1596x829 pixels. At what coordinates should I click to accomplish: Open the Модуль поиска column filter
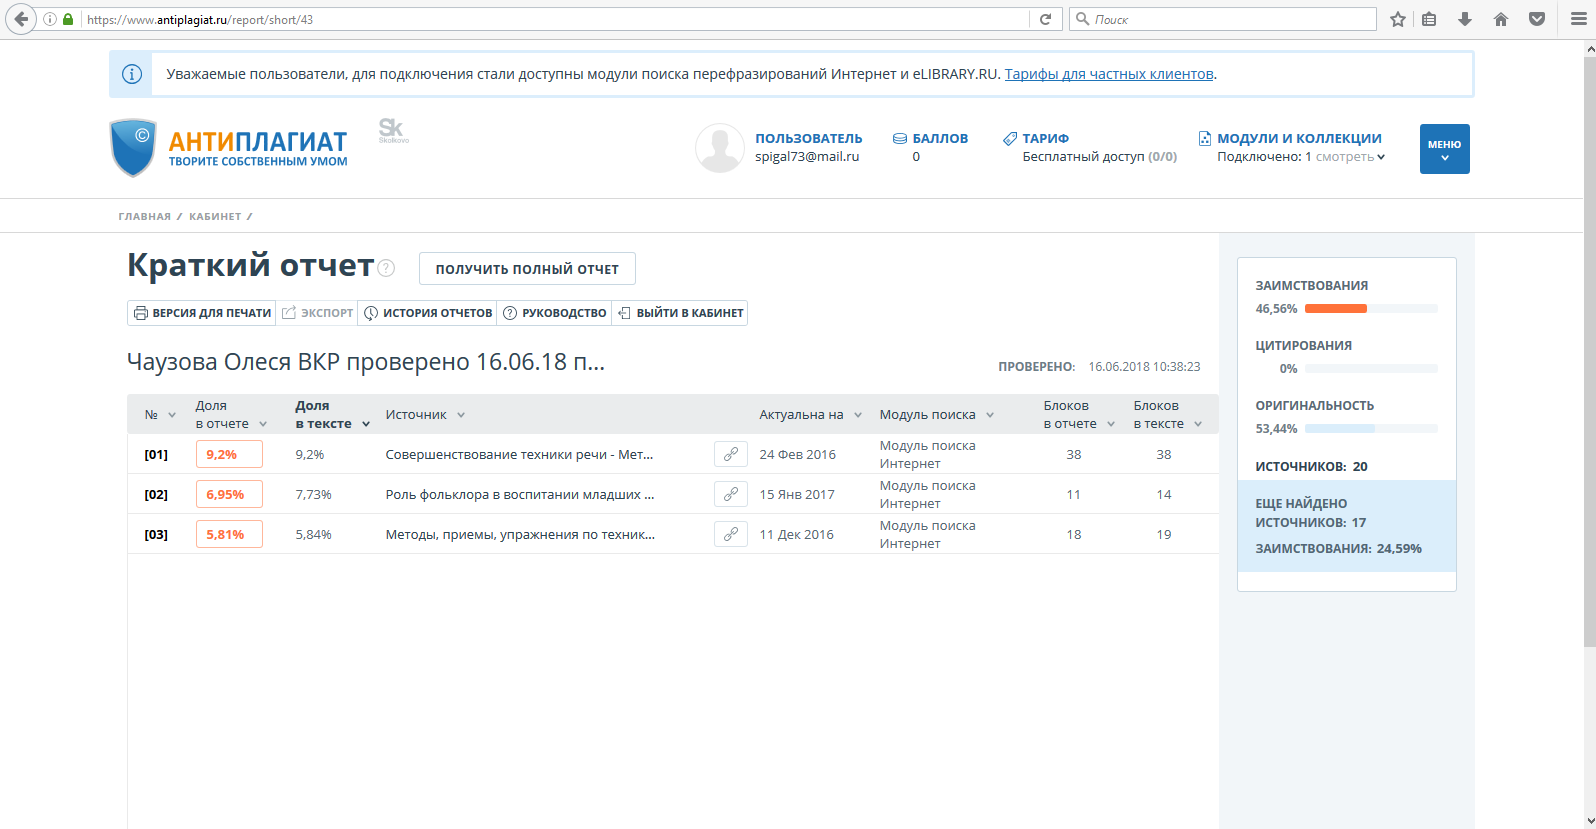pyautogui.click(x=990, y=415)
